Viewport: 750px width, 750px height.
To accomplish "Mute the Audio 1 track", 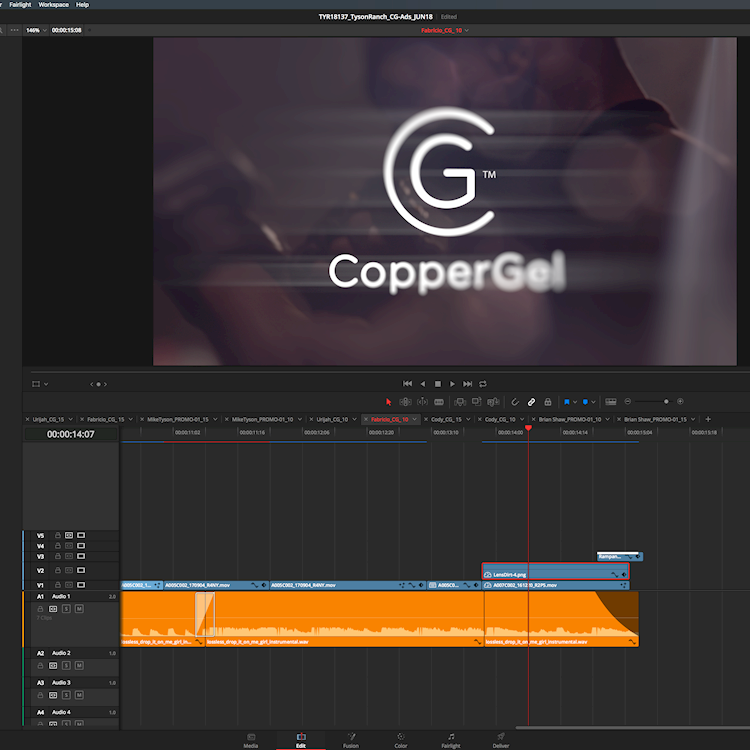I will pos(79,609).
